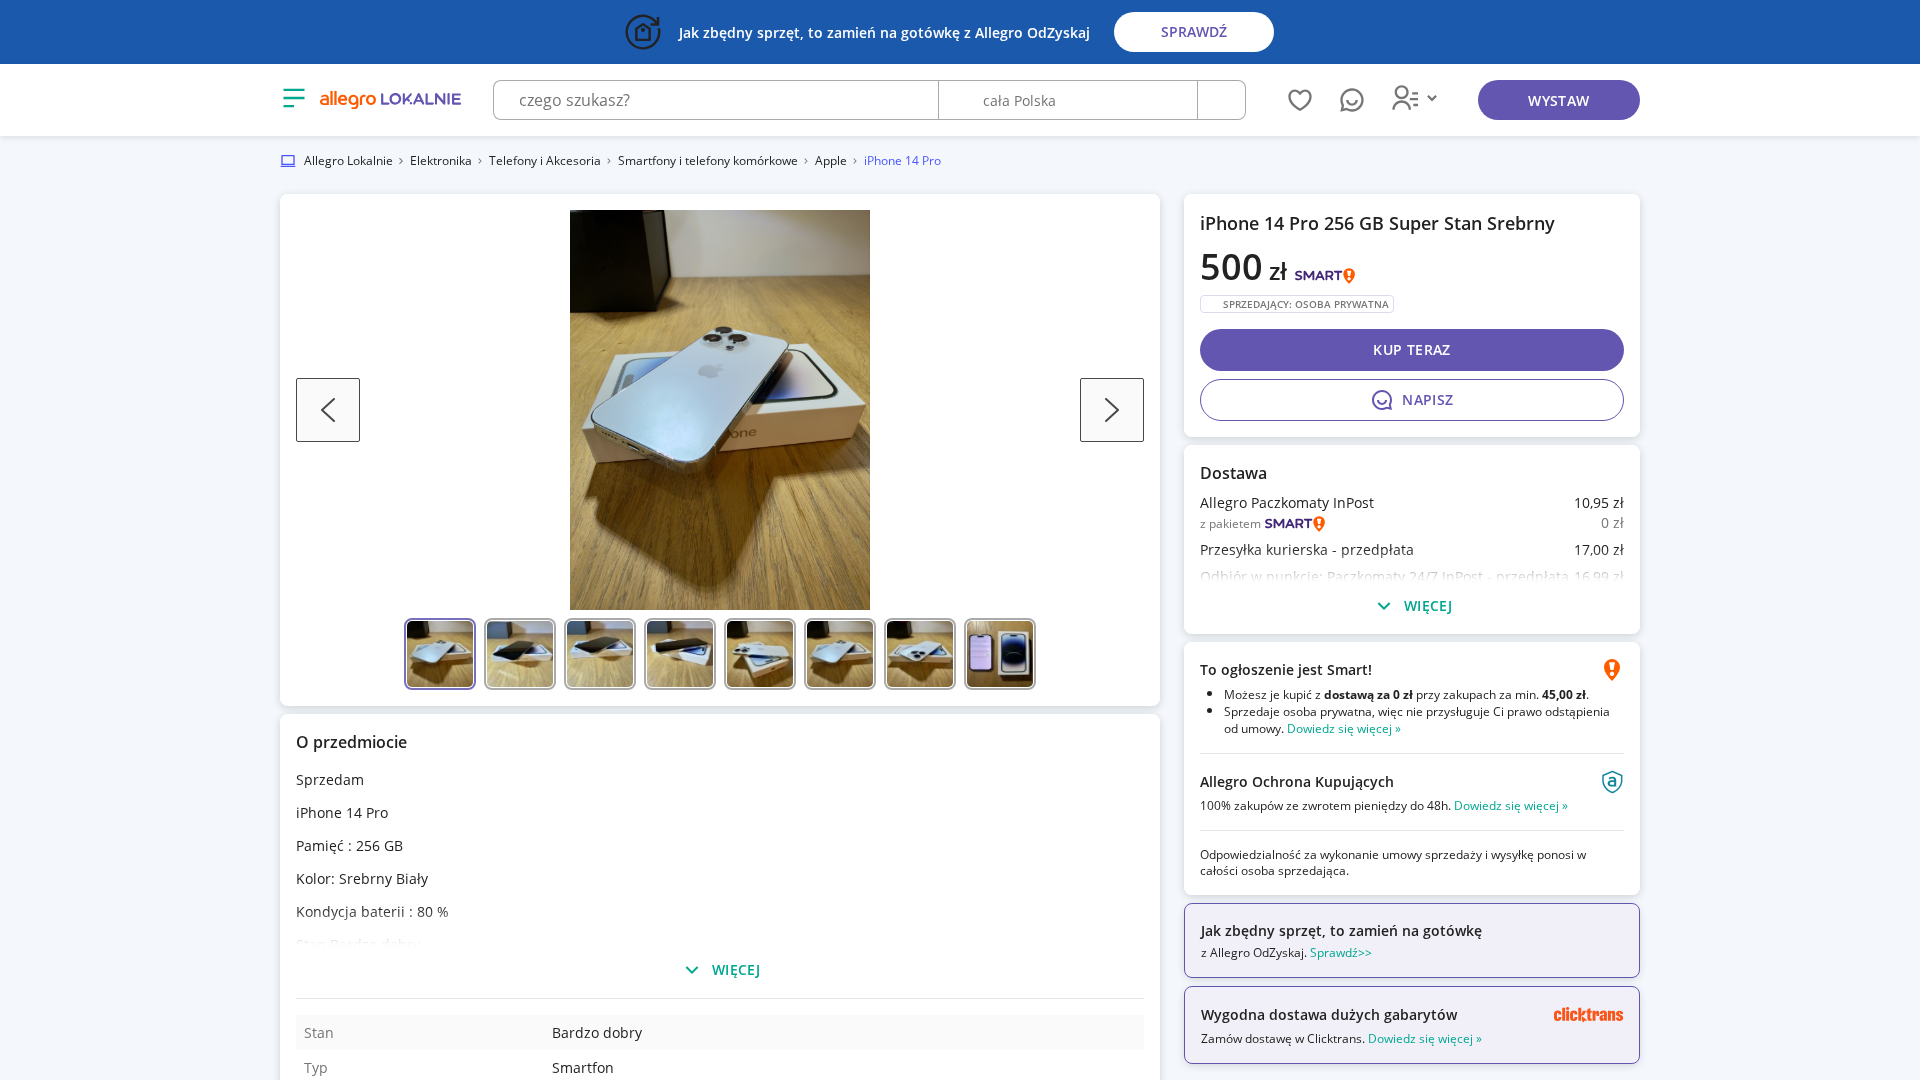1920x1080 pixels.
Task: Open iPhone 14 Pro breadcrumb link
Action: (902, 161)
